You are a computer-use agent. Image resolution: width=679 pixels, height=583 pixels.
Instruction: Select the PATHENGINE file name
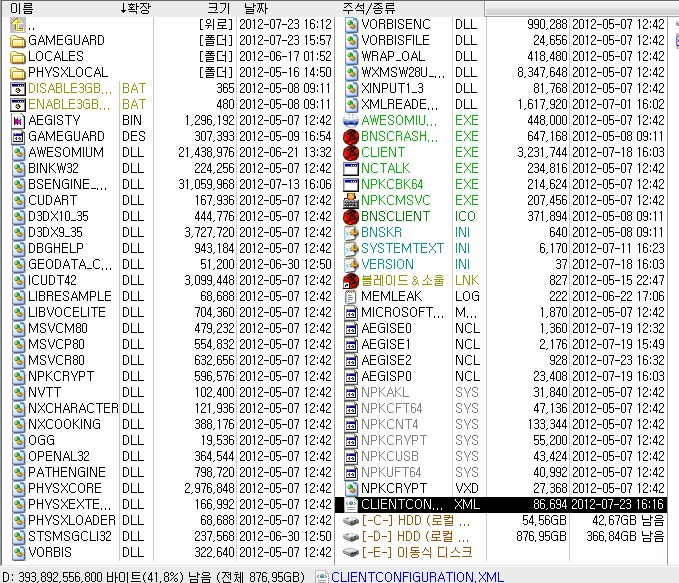click(67, 473)
